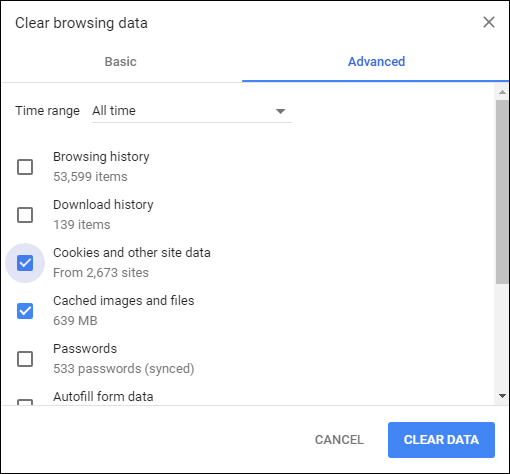Viewport: 510px width, 474px height.
Task: Select the Advanced tab
Action: (x=376, y=62)
